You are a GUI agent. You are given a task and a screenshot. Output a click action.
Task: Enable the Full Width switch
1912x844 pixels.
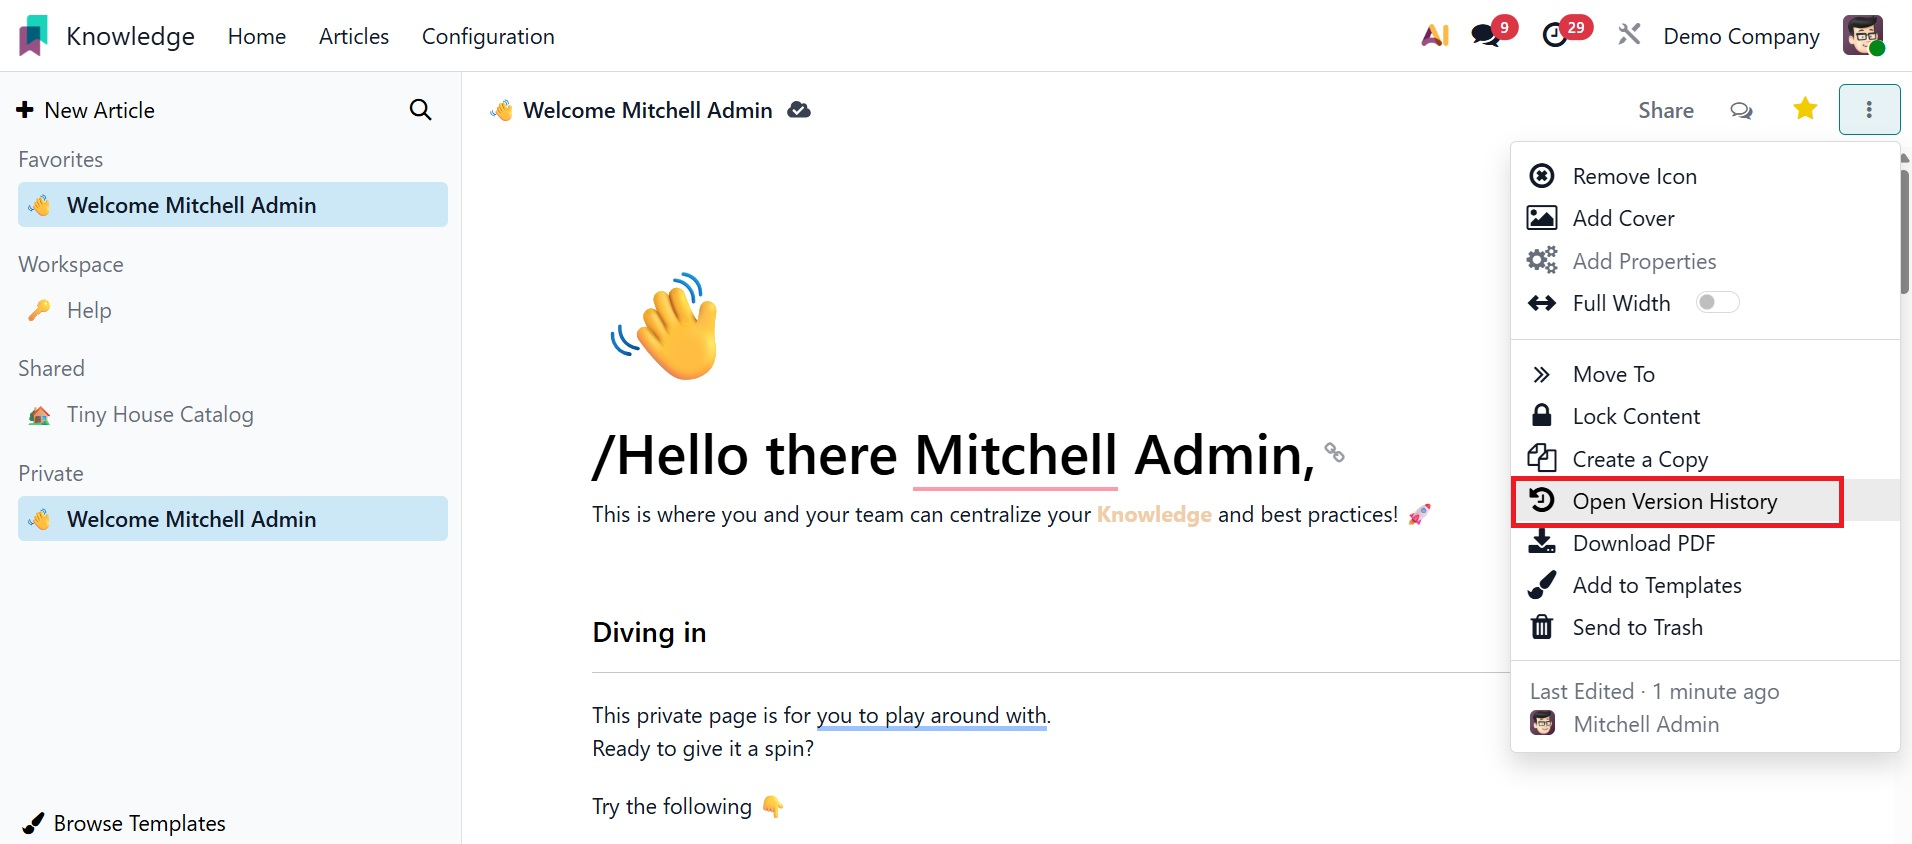coord(1717,303)
